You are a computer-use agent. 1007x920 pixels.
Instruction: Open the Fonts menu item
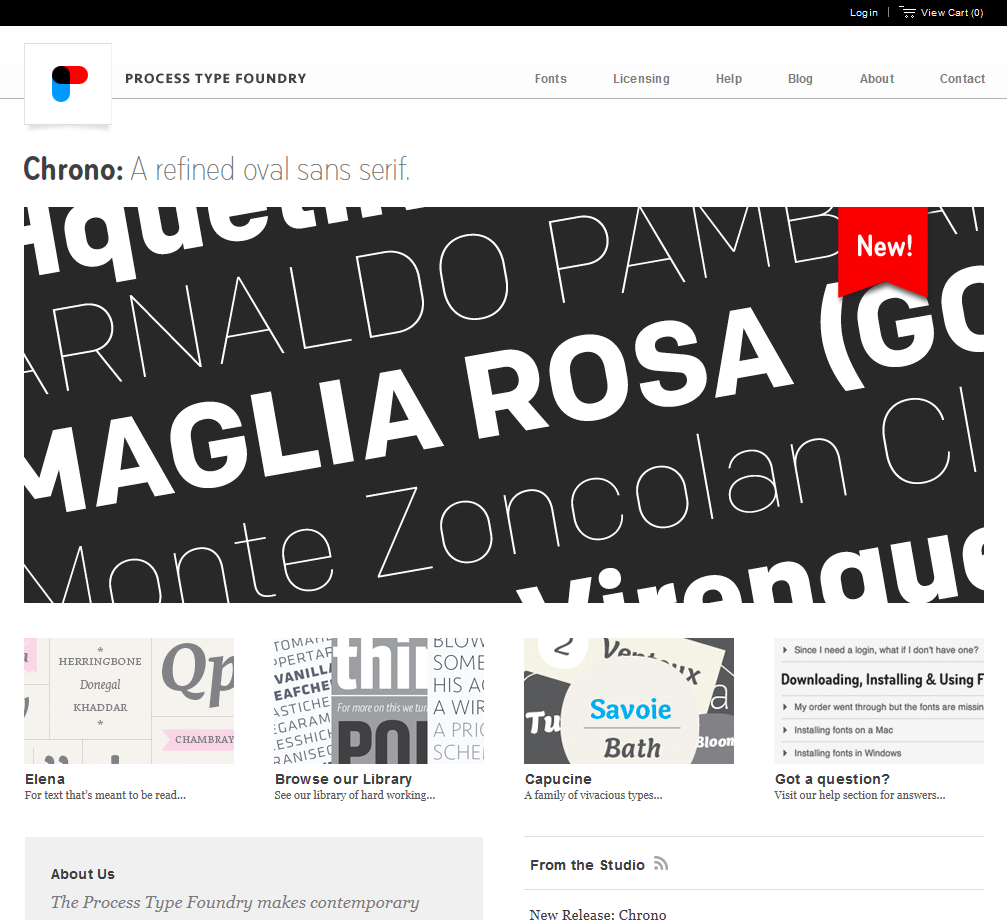click(550, 78)
